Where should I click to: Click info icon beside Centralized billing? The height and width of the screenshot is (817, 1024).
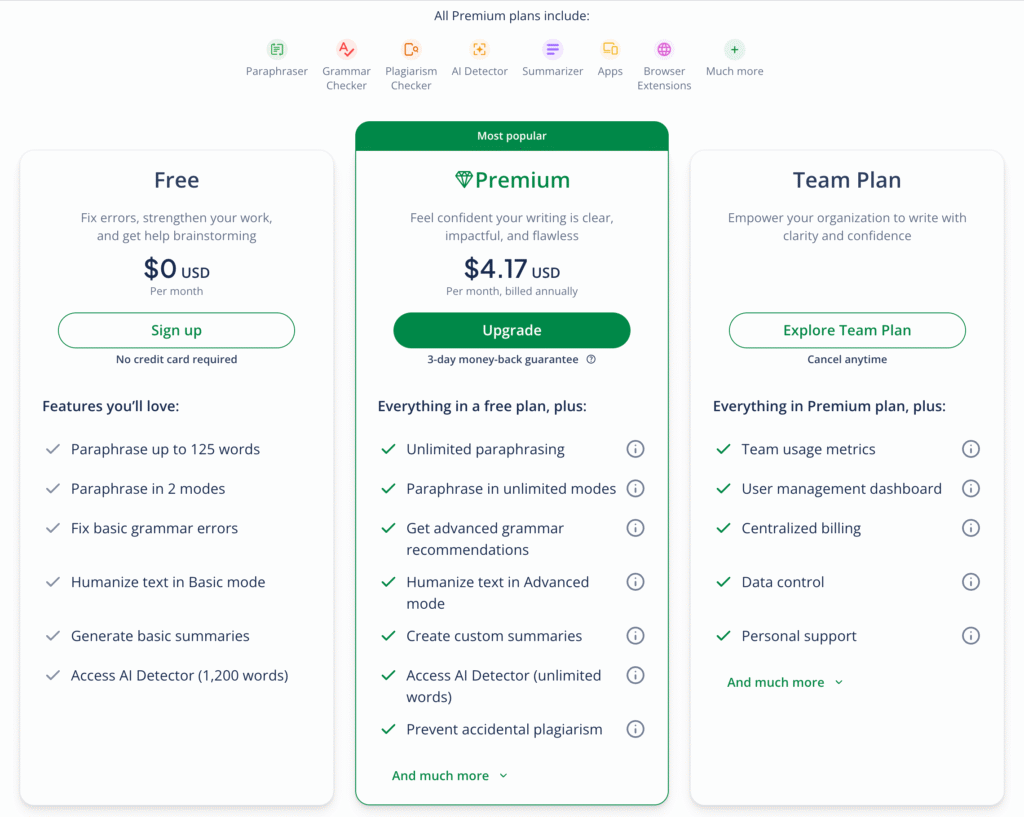click(x=971, y=528)
